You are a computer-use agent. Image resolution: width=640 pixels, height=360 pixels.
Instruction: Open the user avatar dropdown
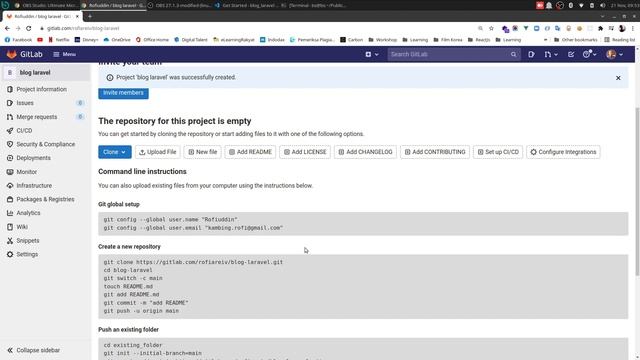click(x=614, y=54)
